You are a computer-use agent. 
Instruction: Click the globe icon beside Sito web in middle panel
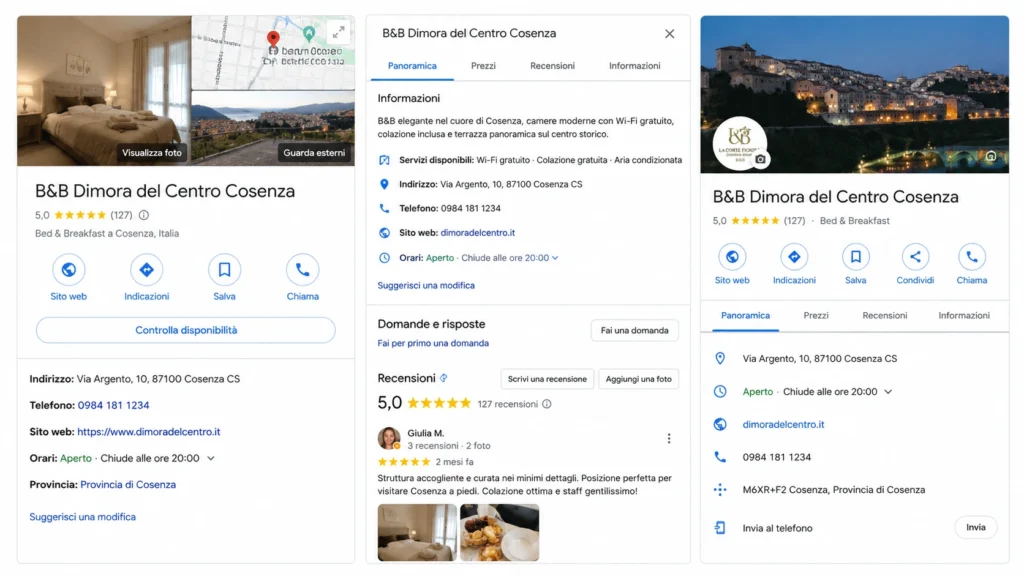point(385,232)
